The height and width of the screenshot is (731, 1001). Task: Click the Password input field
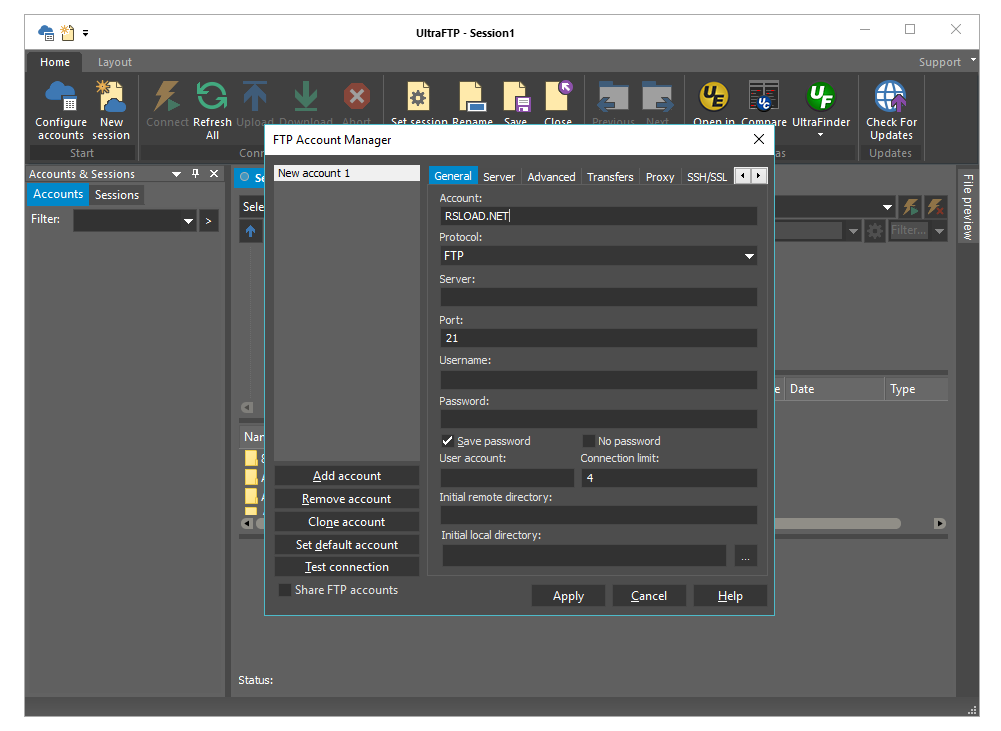coord(598,419)
